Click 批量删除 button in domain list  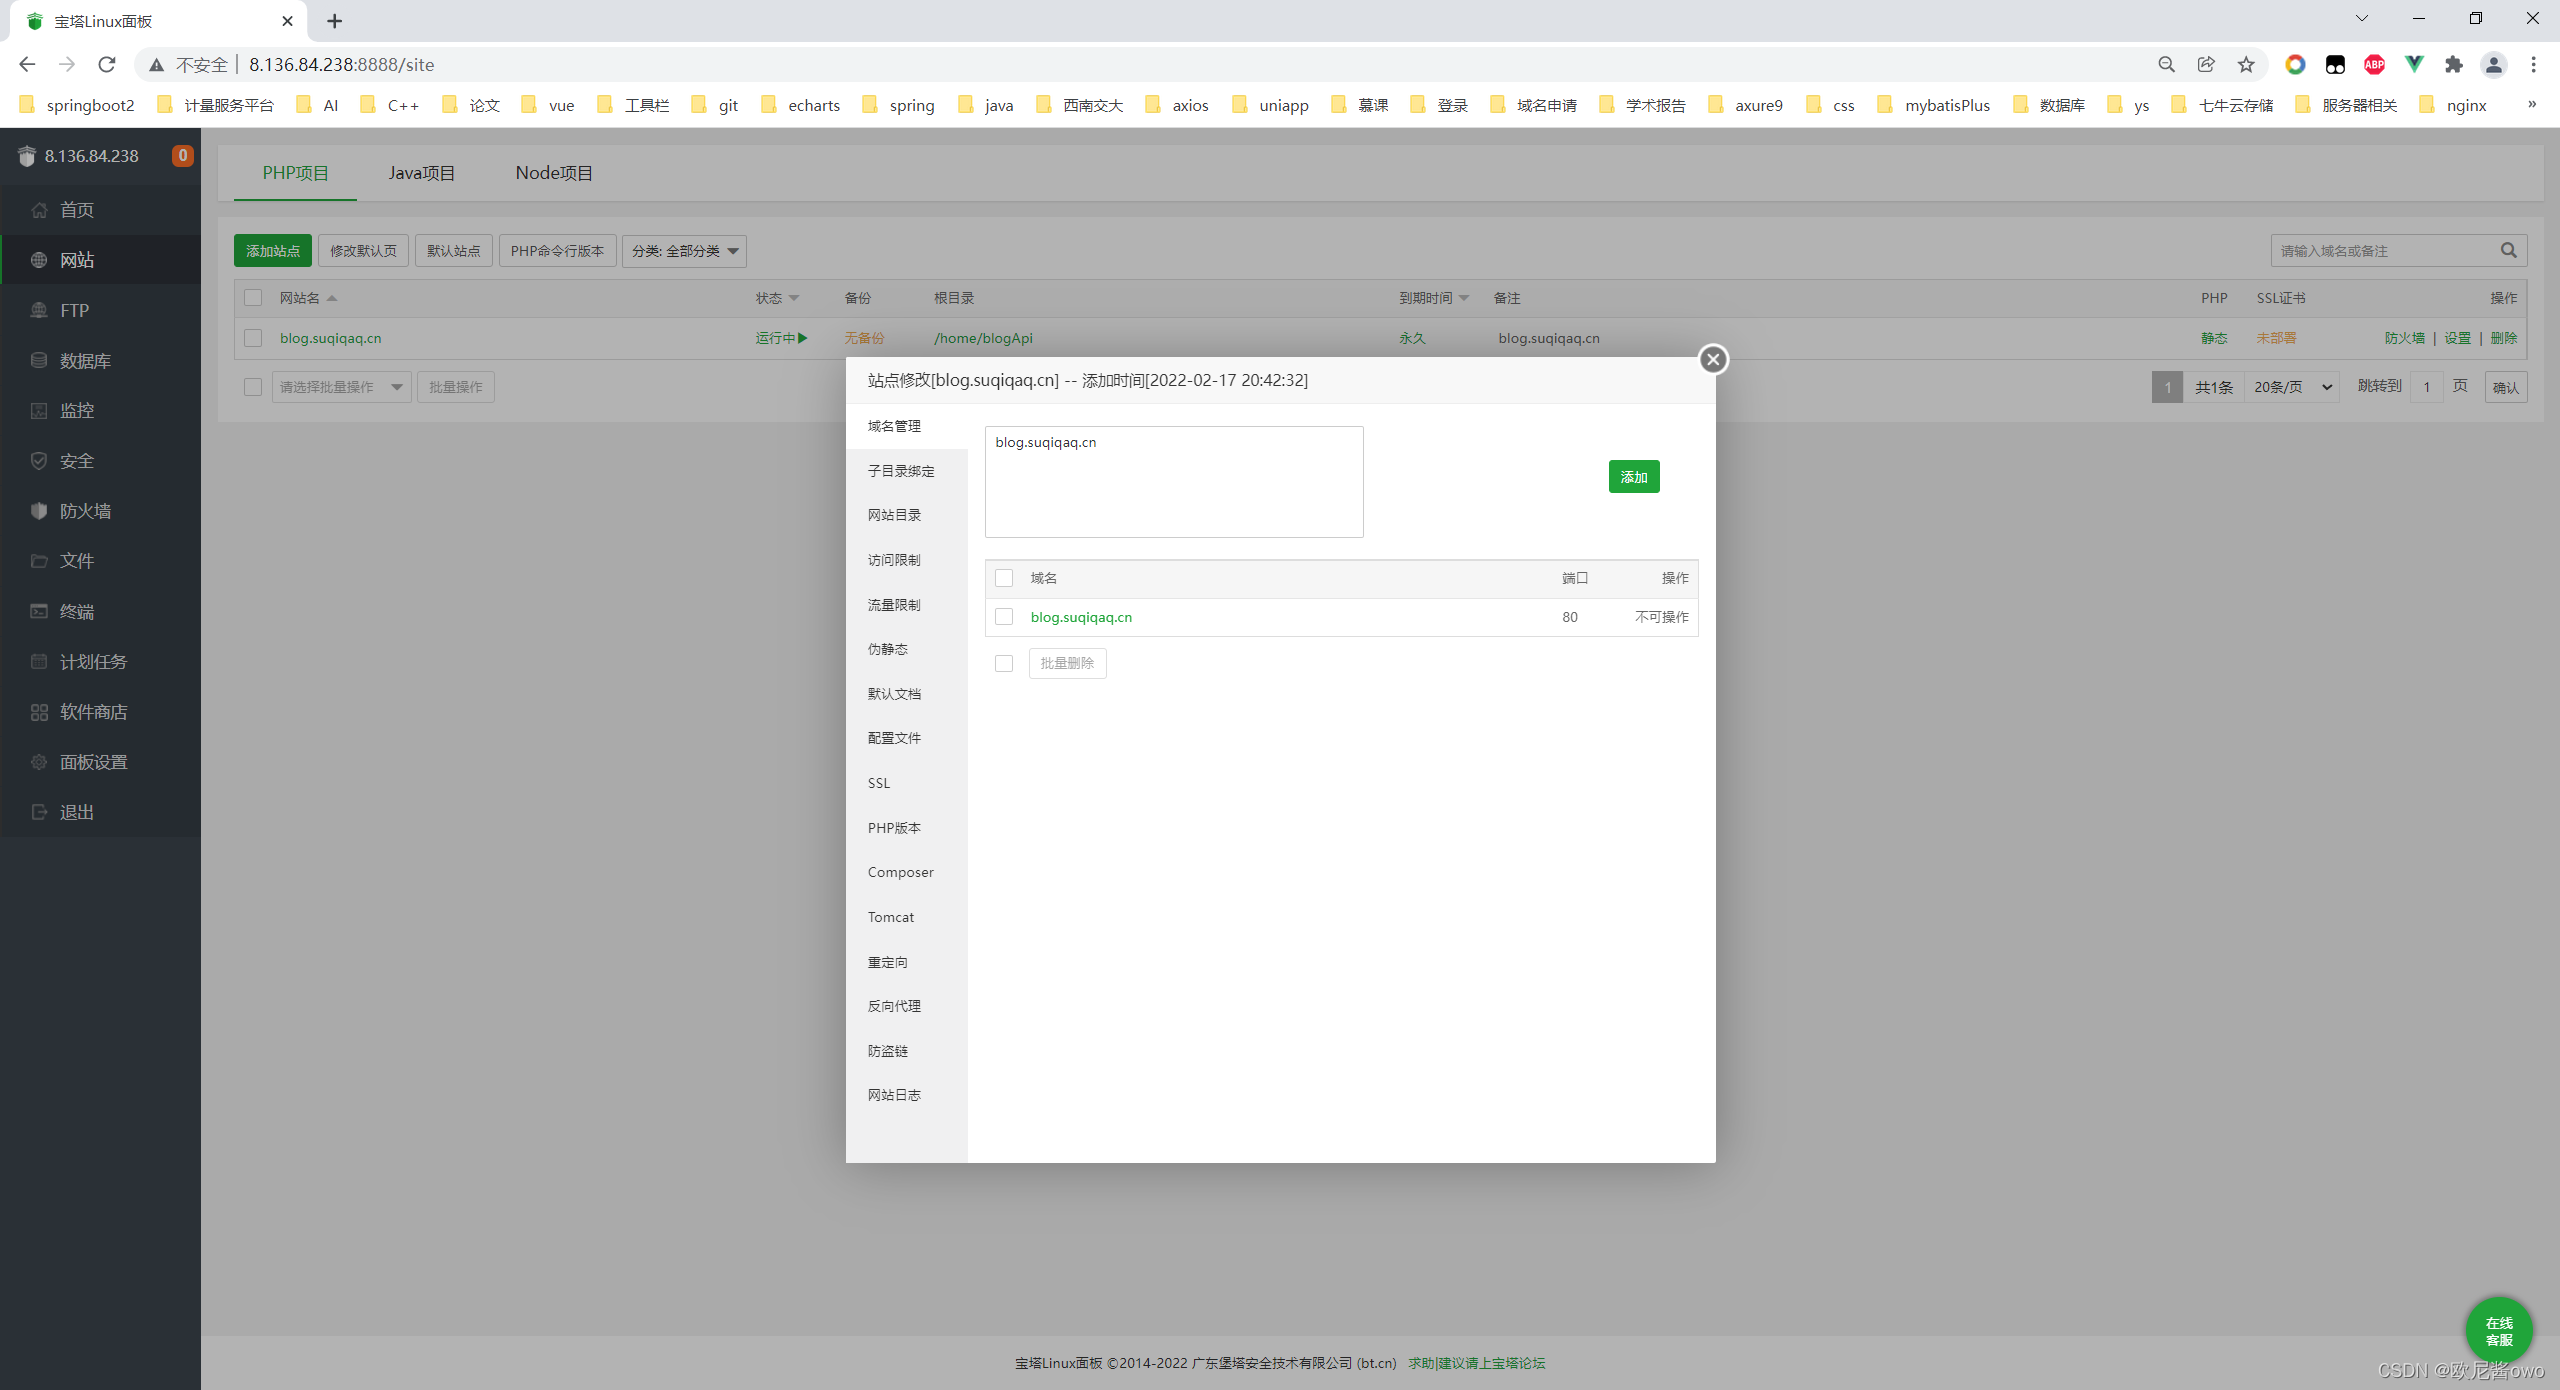tap(1066, 662)
